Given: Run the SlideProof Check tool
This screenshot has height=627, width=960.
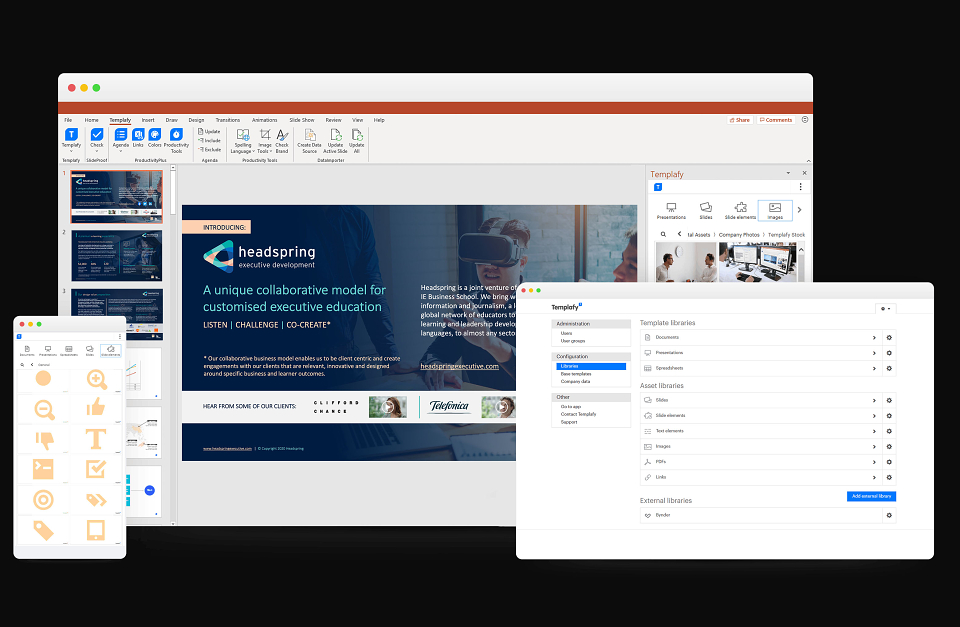Looking at the screenshot, I should tap(97, 138).
